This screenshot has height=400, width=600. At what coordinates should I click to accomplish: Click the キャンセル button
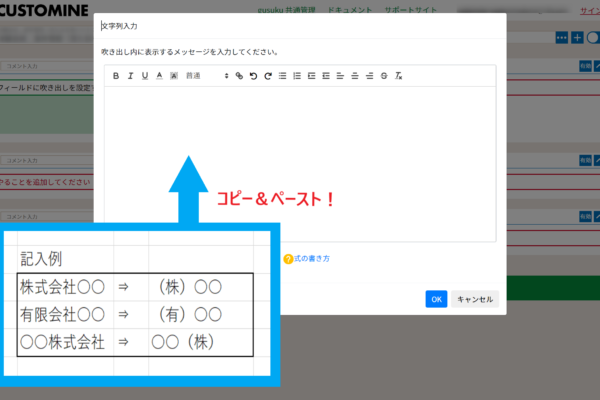pos(474,299)
